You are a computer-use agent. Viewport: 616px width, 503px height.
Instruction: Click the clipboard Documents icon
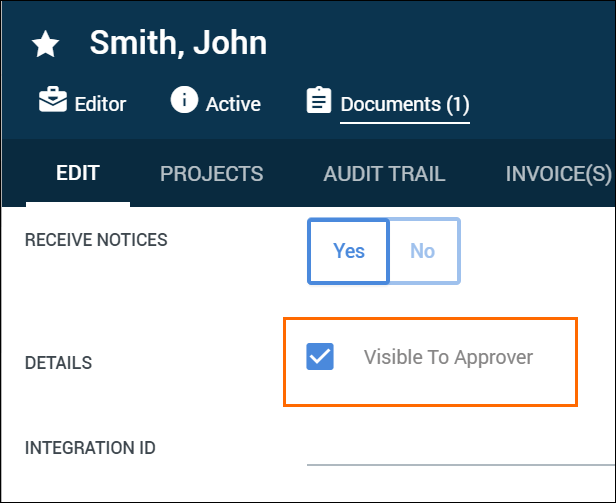click(x=319, y=100)
